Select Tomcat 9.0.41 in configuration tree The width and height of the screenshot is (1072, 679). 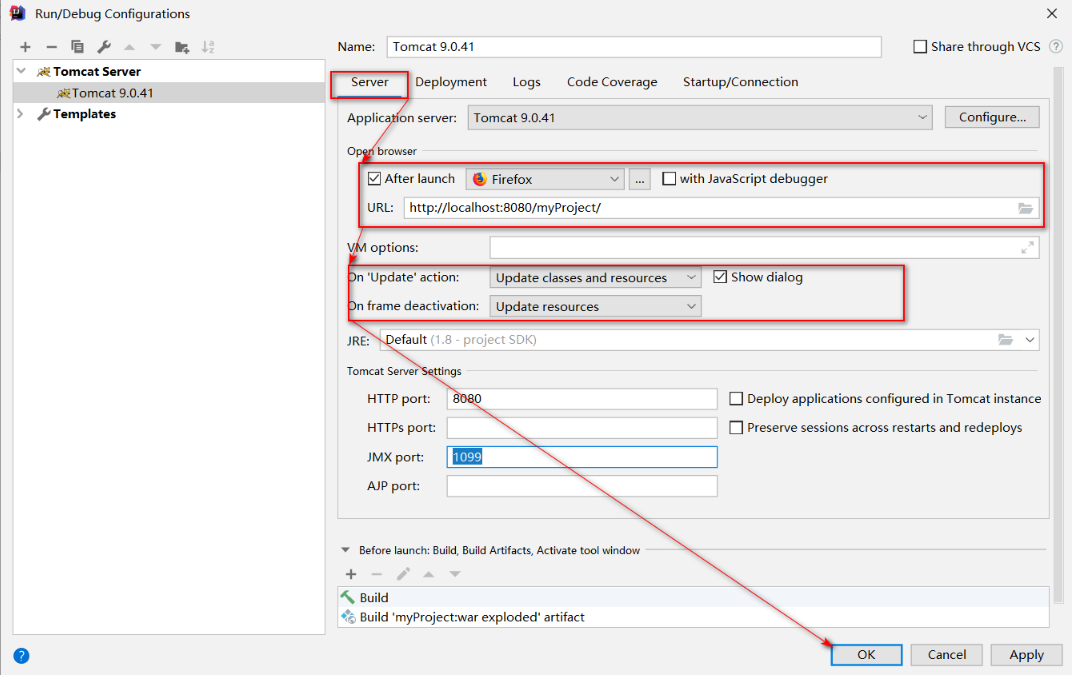click(x=169, y=93)
